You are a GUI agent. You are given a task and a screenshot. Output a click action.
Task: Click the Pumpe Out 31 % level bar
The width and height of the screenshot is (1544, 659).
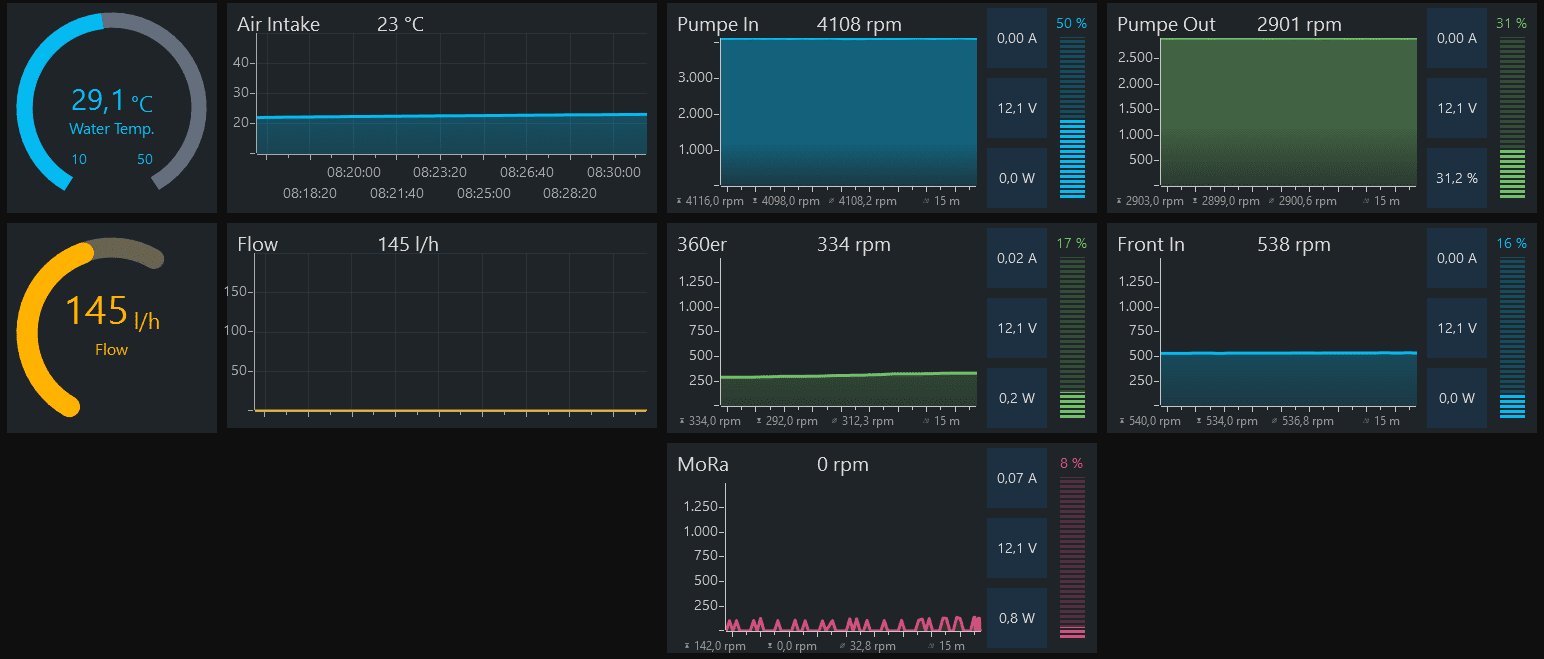(x=1511, y=117)
